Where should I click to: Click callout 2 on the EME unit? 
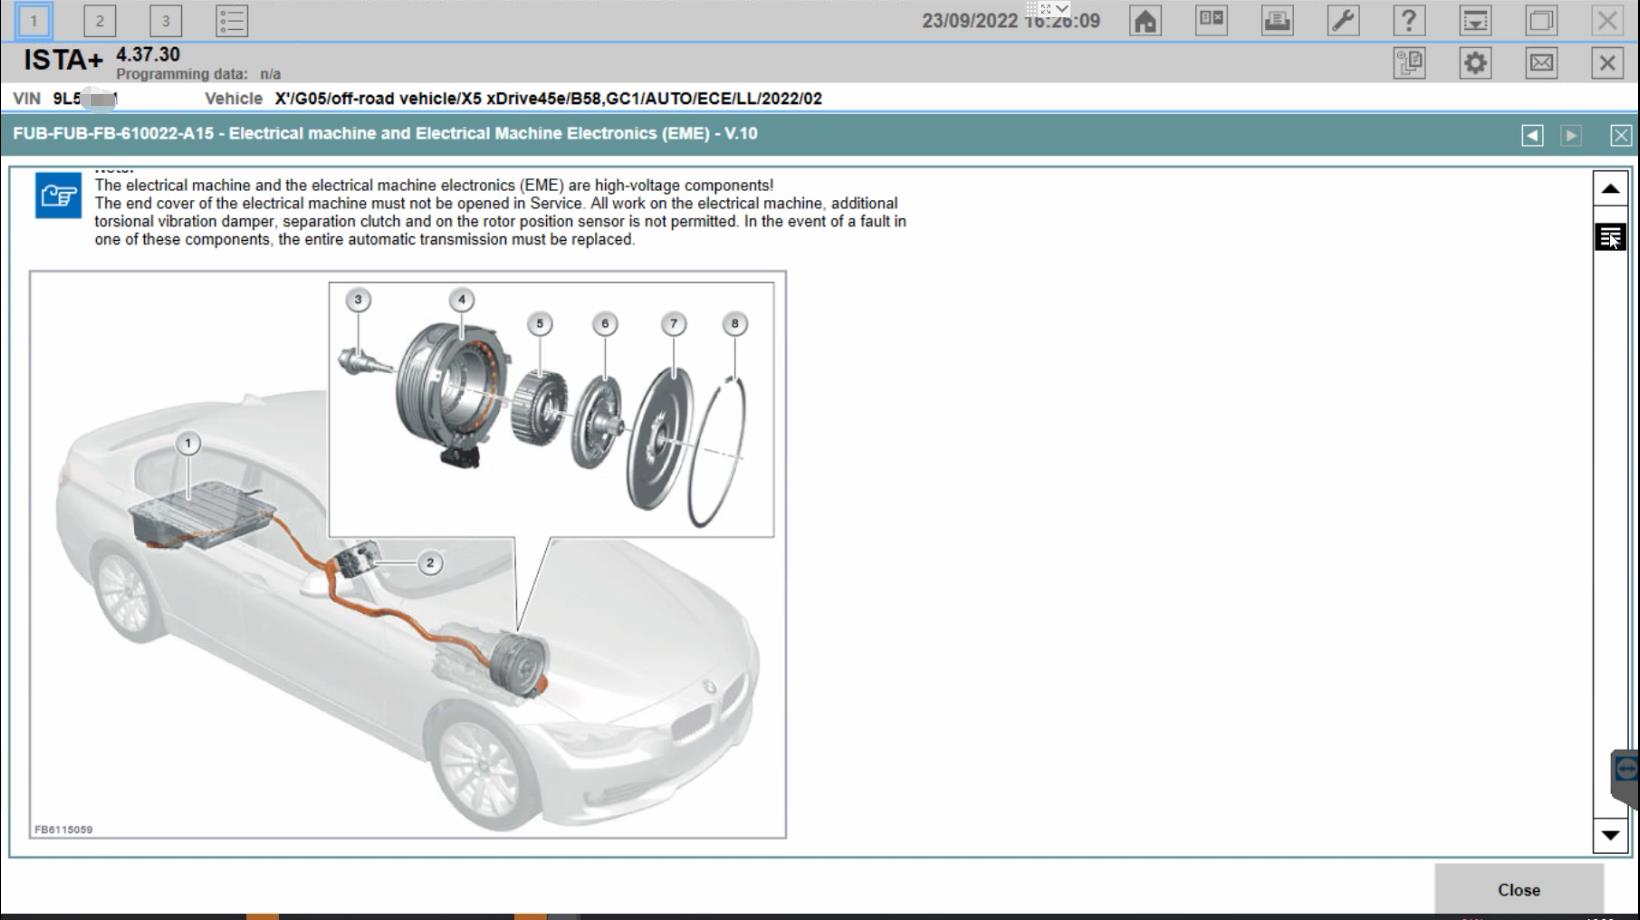click(430, 563)
